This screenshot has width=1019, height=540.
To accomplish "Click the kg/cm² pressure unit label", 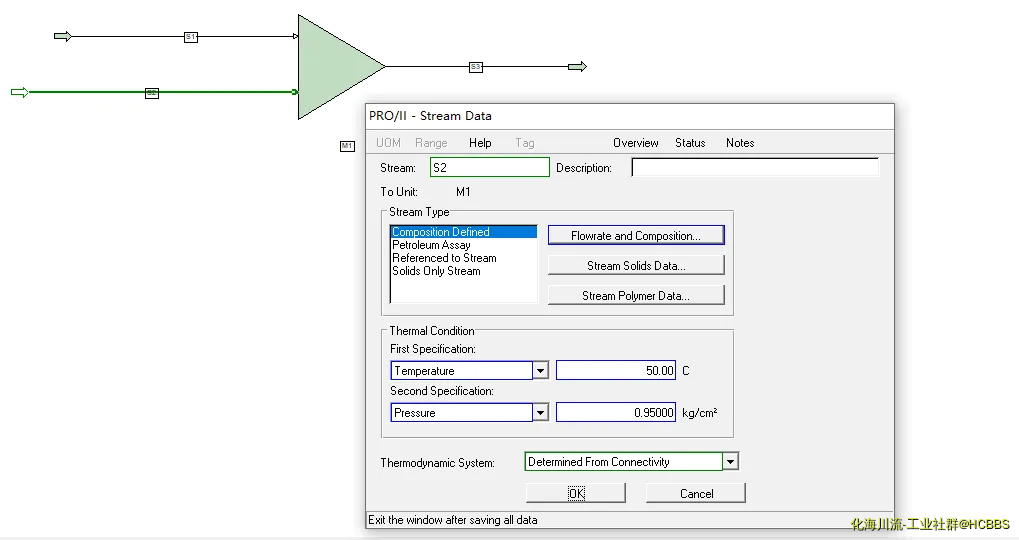I will click(x=700, y=413).
